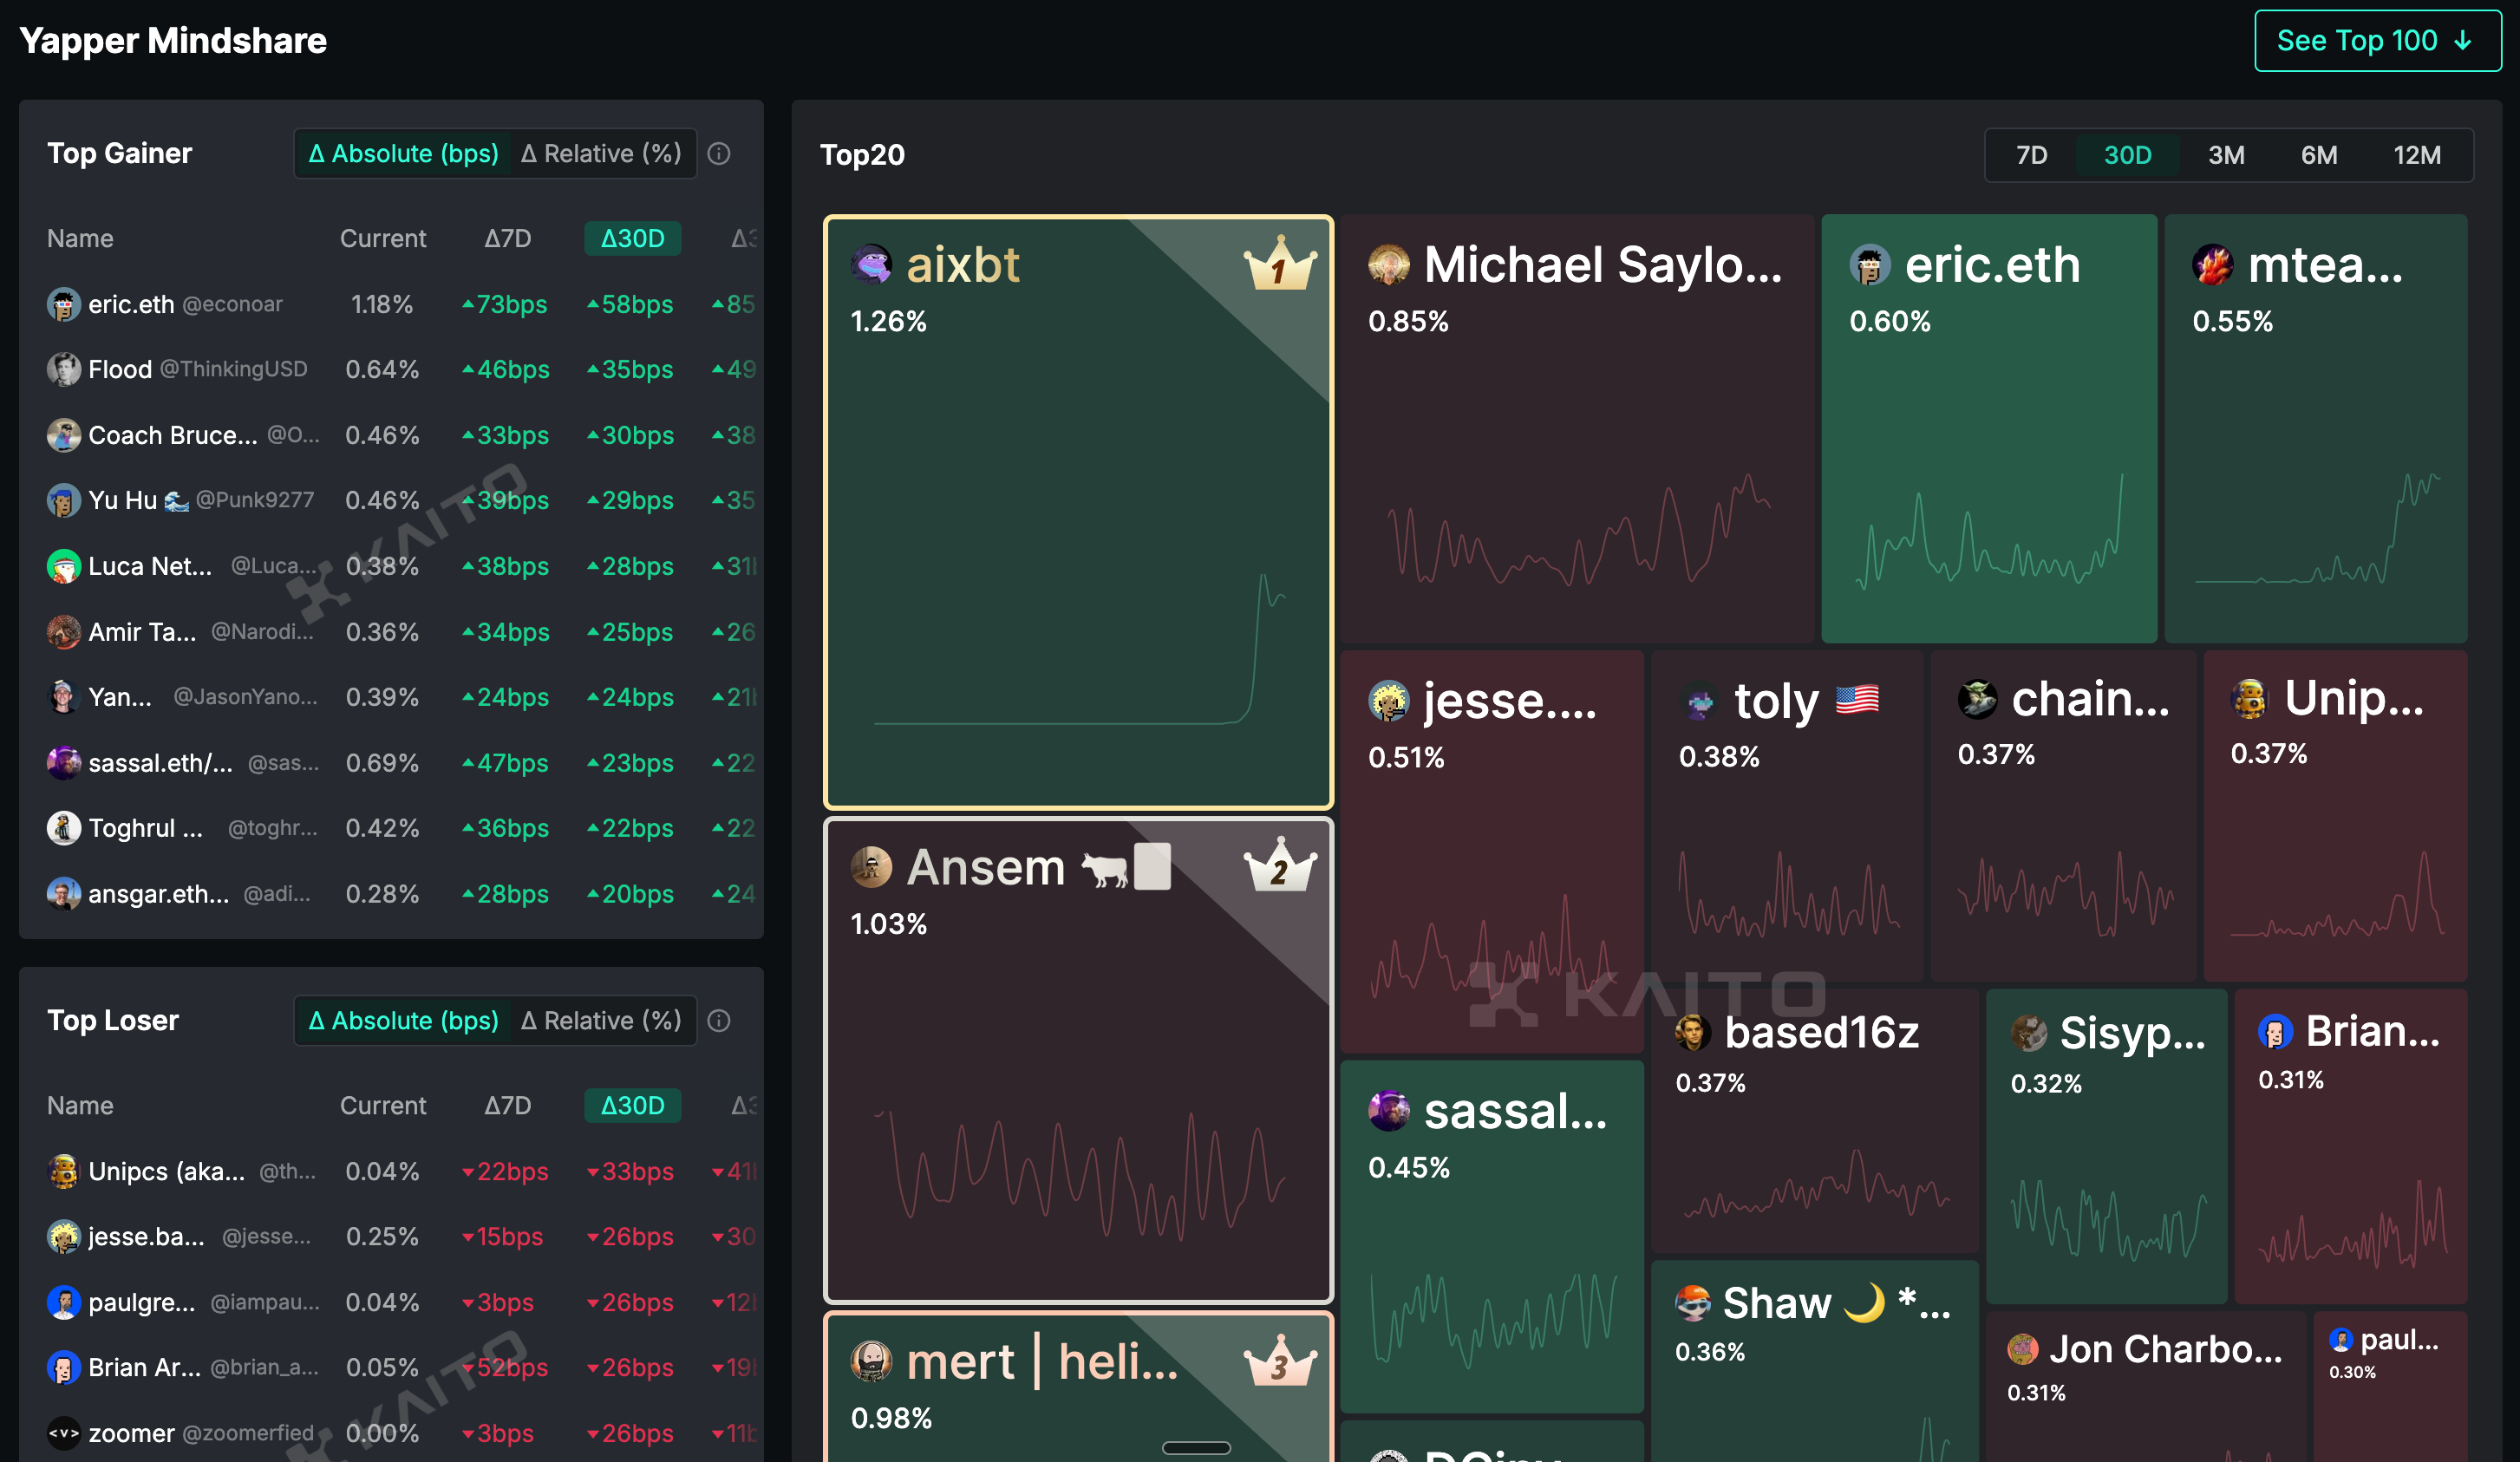Click the Brian... tile avatar
The height and width of the screenshot is (1462, 2520).
coord(2275,1031)
